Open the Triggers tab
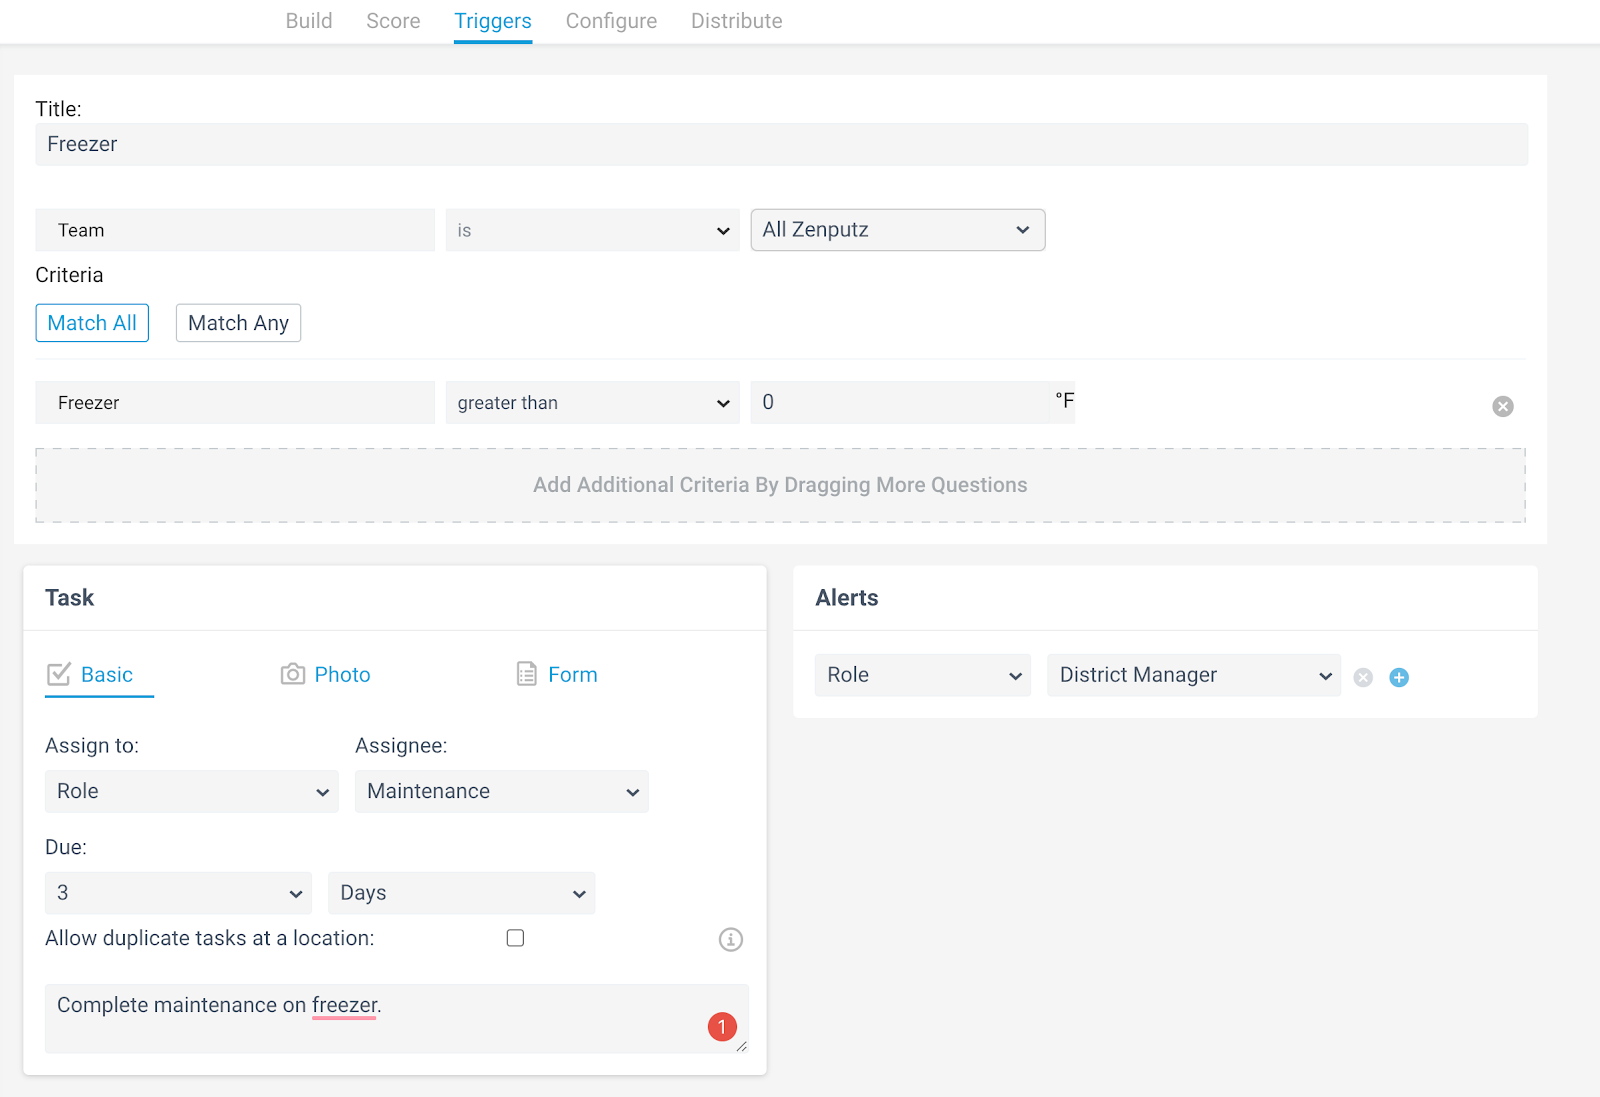The image size is (1600, 1097). tap(493, 21)
